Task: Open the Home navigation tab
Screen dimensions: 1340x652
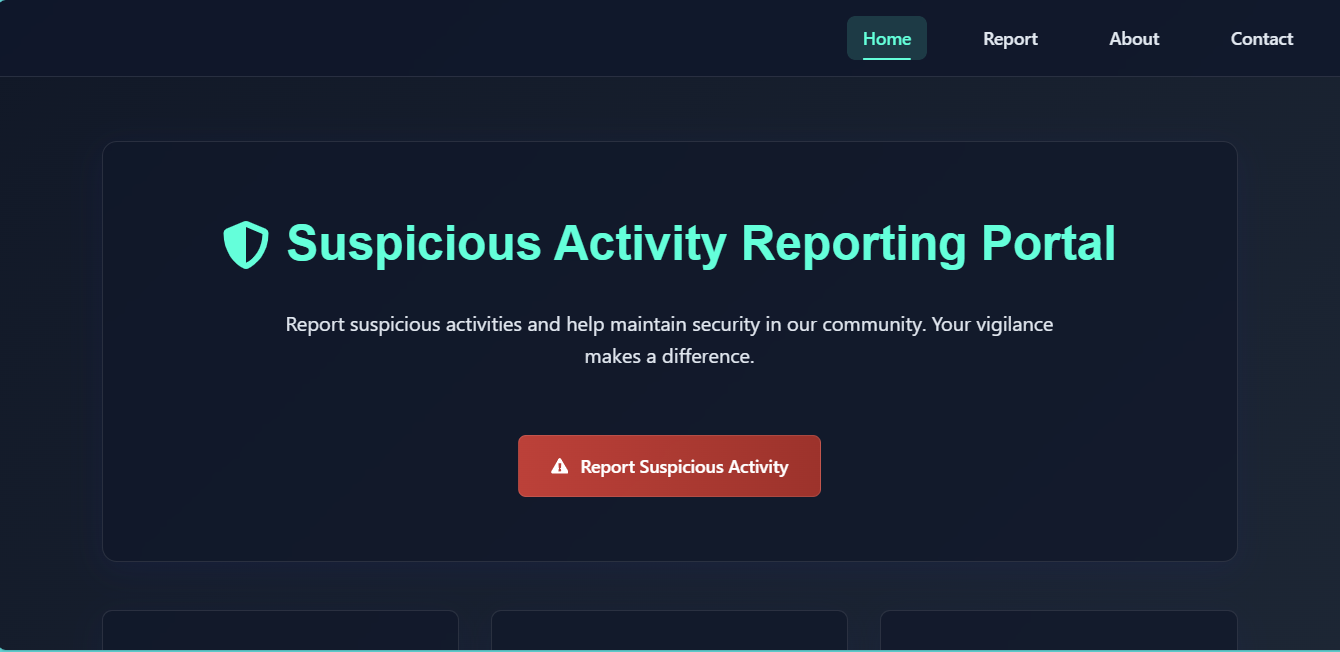Action: coord(887,38)
